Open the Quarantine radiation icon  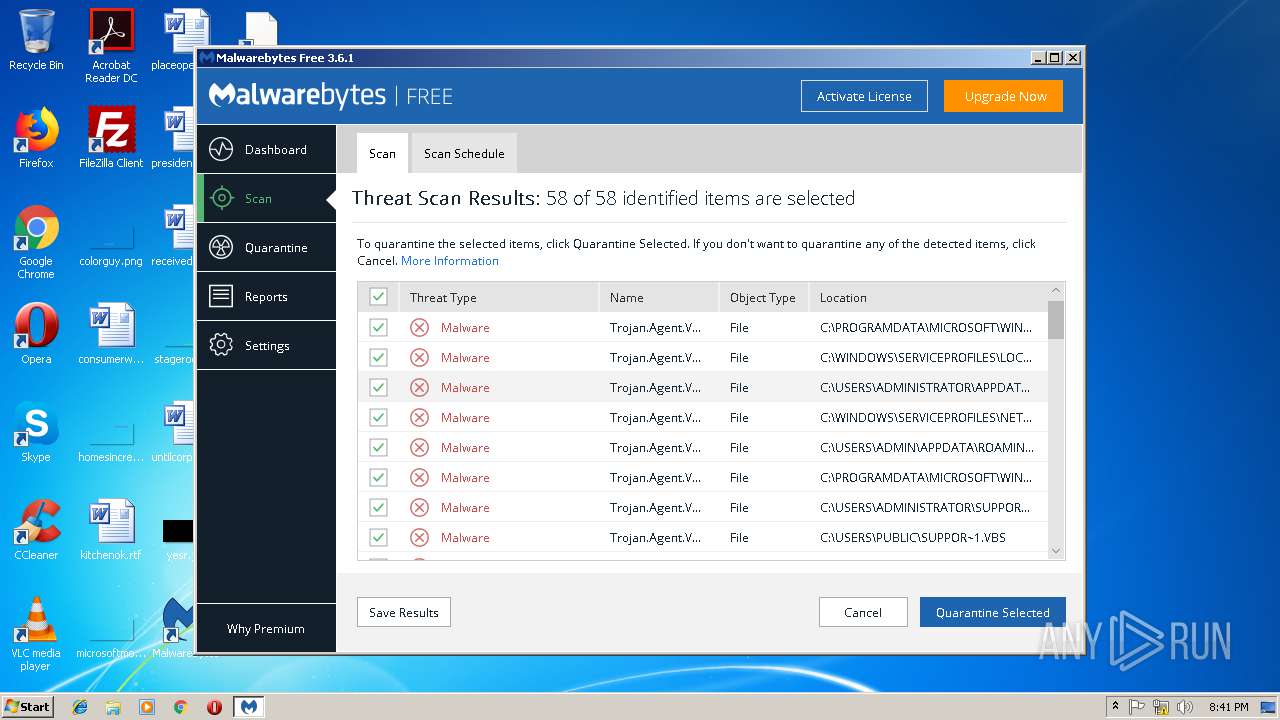pyautogui.click(x=221, y=247)
